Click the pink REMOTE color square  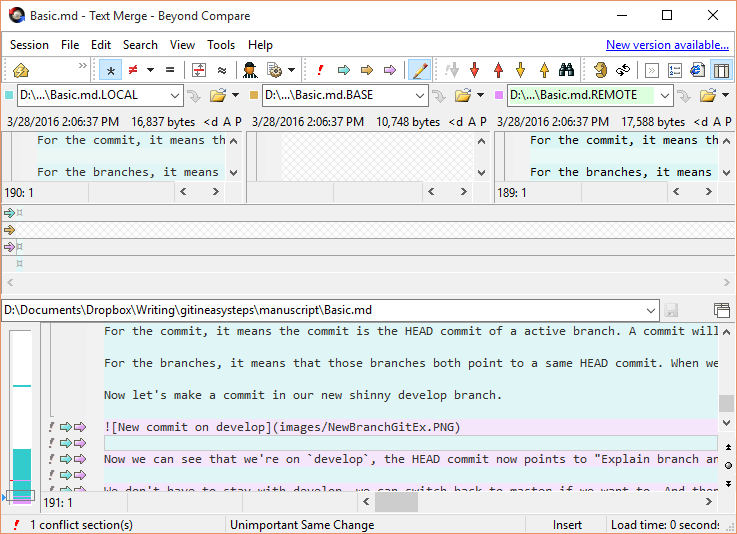pos(499,95)
